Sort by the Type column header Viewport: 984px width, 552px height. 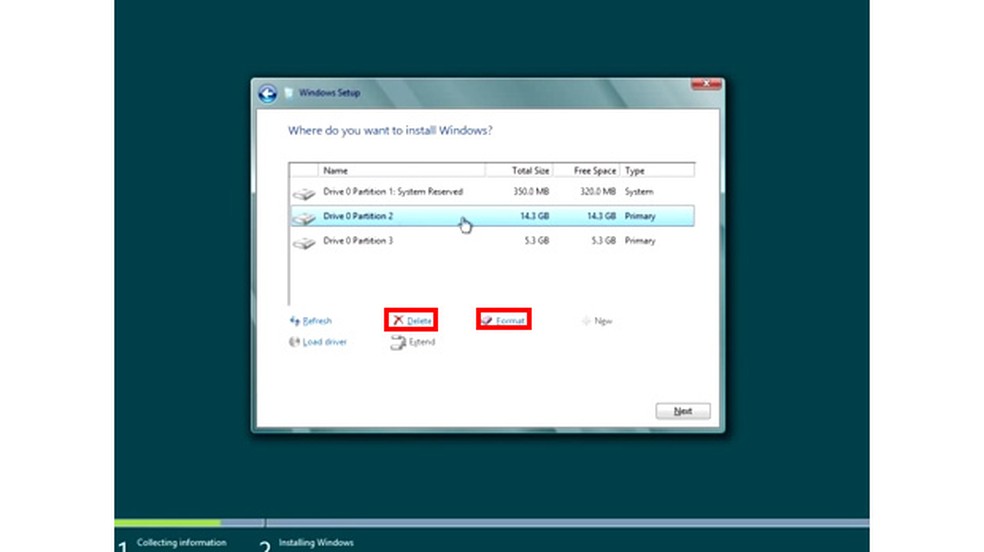coord(657,171)
